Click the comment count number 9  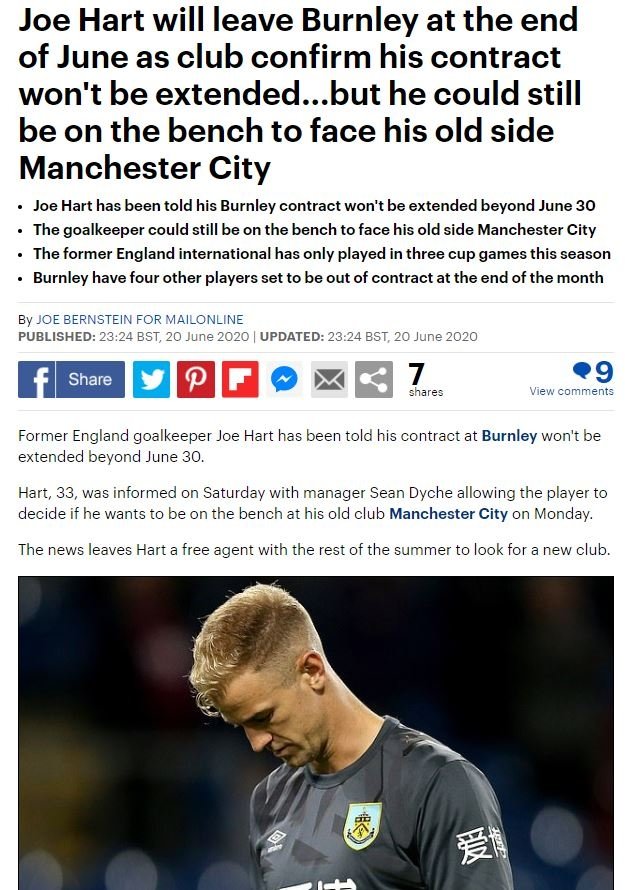point(603,372)
